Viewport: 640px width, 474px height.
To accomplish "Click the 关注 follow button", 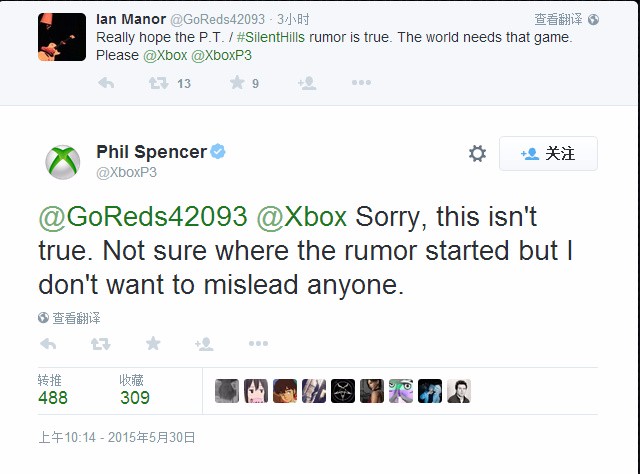I will point(548,154).
